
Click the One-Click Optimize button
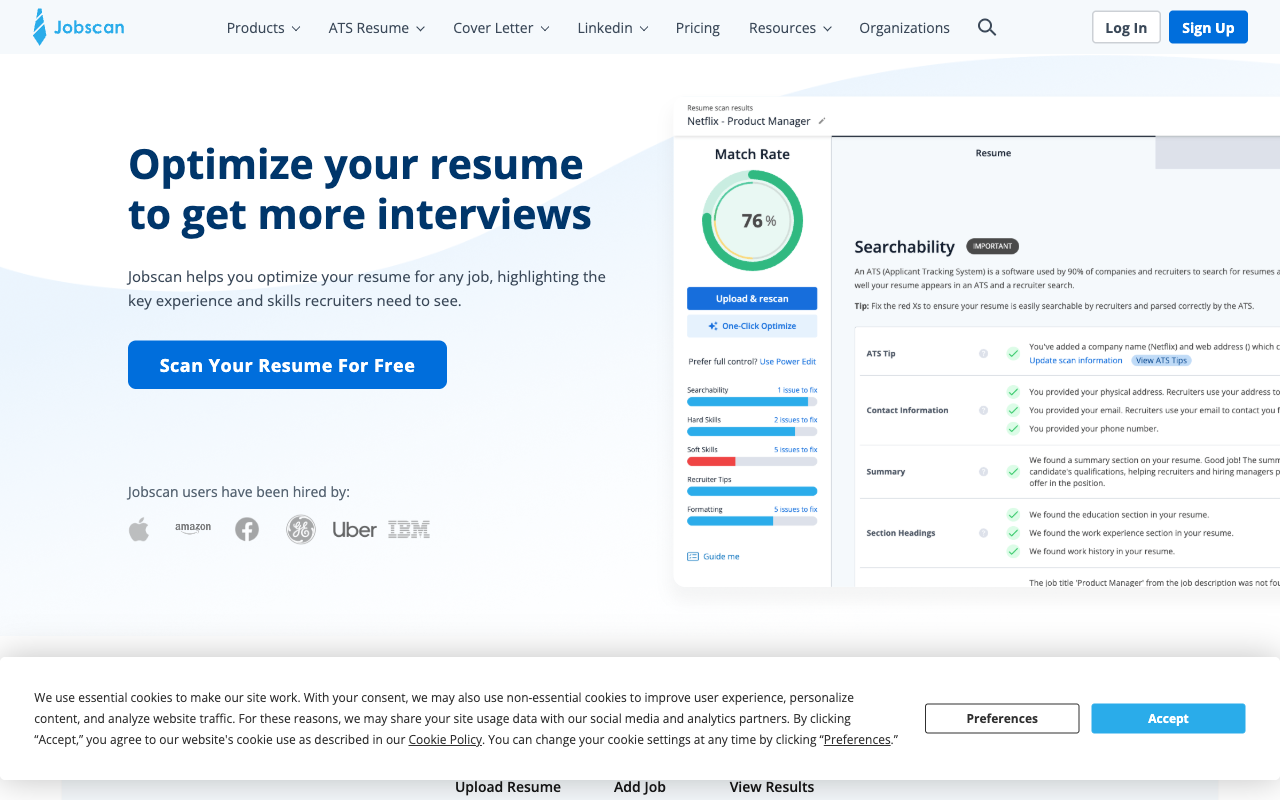coord(752,326)
